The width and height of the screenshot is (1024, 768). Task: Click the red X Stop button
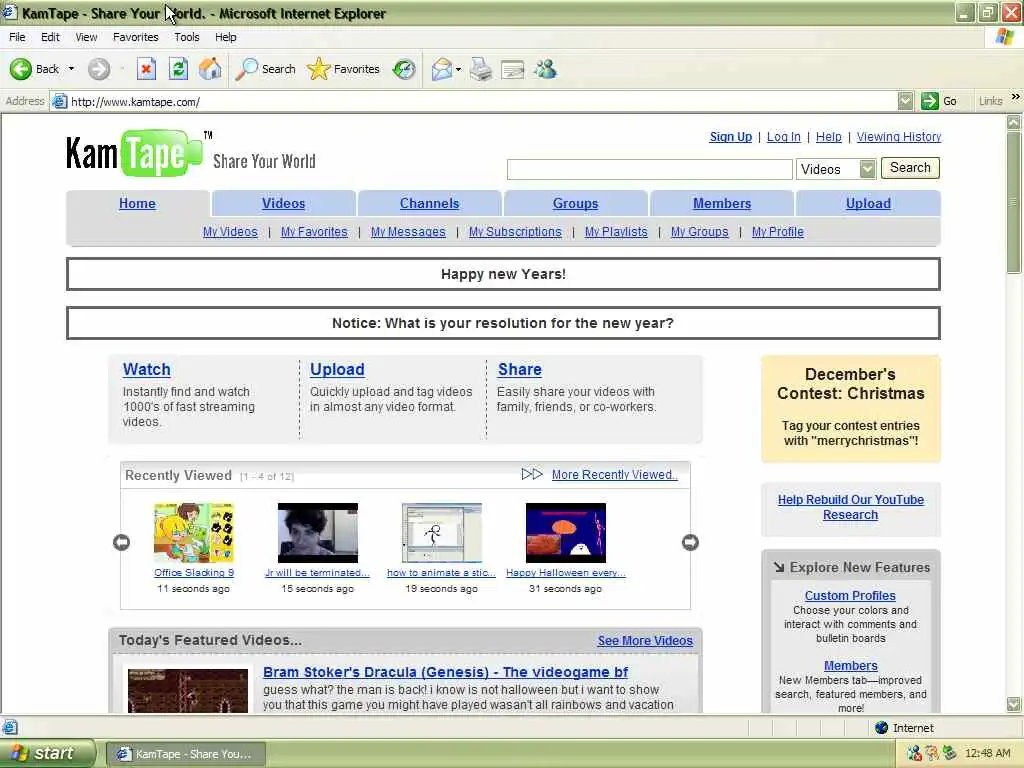coord(146,69)
